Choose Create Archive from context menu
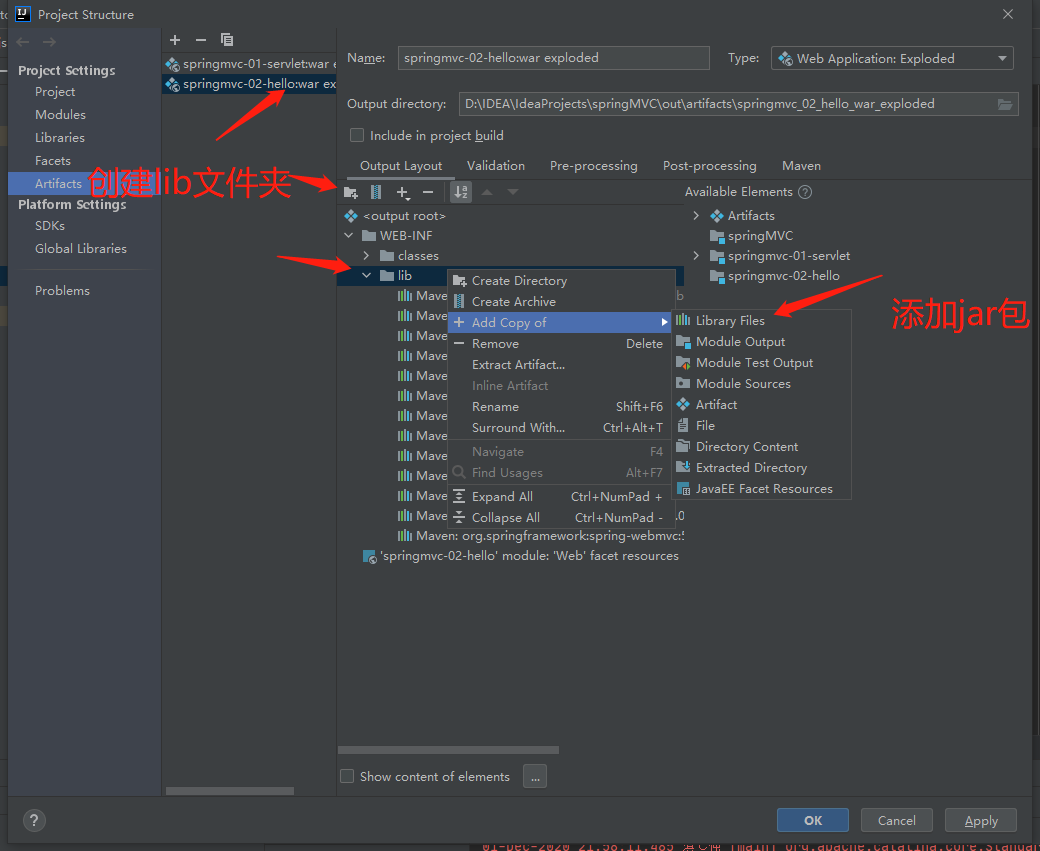The image size is (1040, 851). [x=560, y=302]
